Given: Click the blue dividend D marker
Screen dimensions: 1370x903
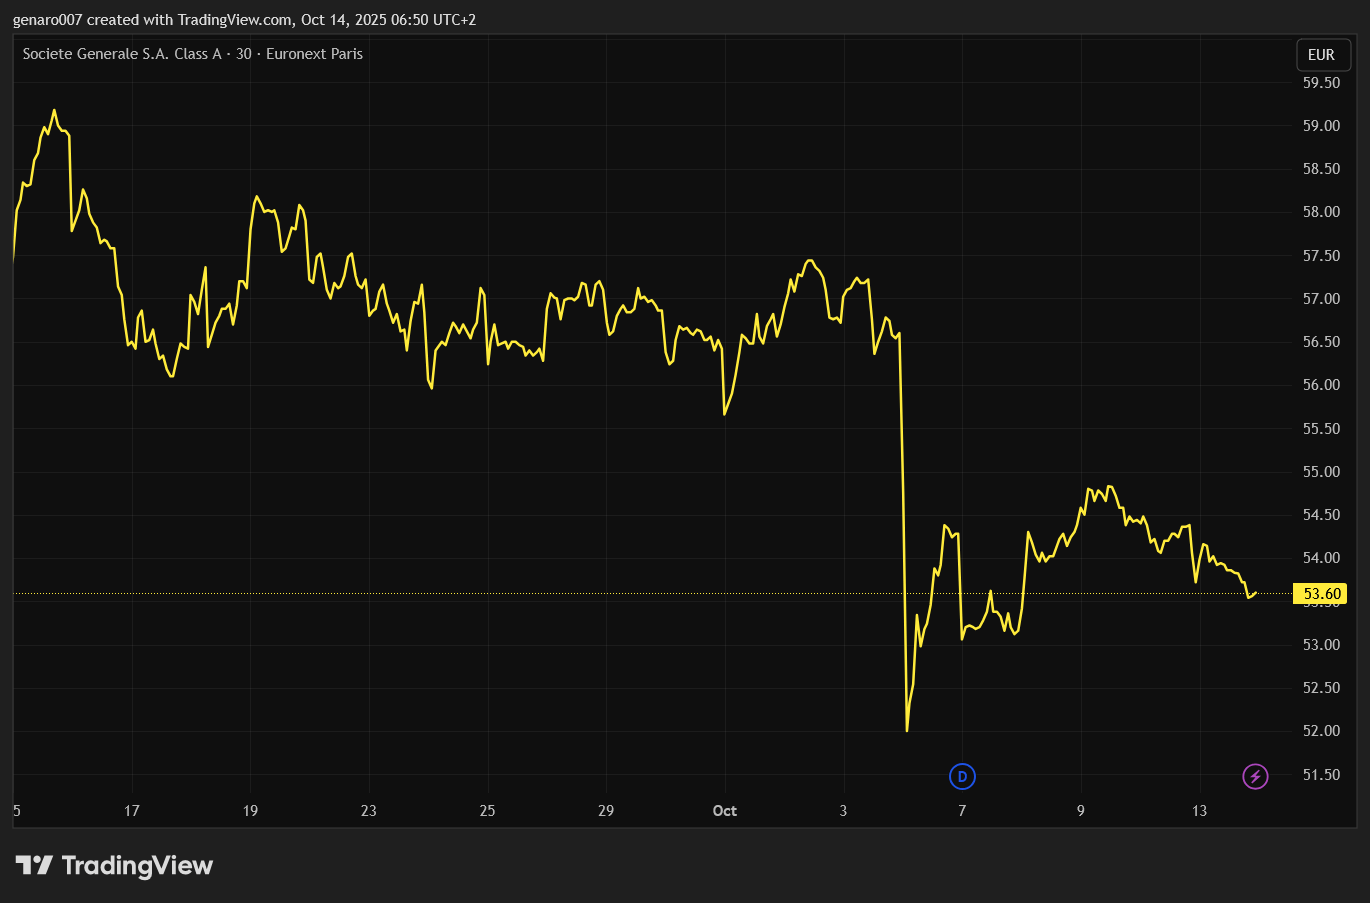Looking at the screenshot, I should (962, 776).
